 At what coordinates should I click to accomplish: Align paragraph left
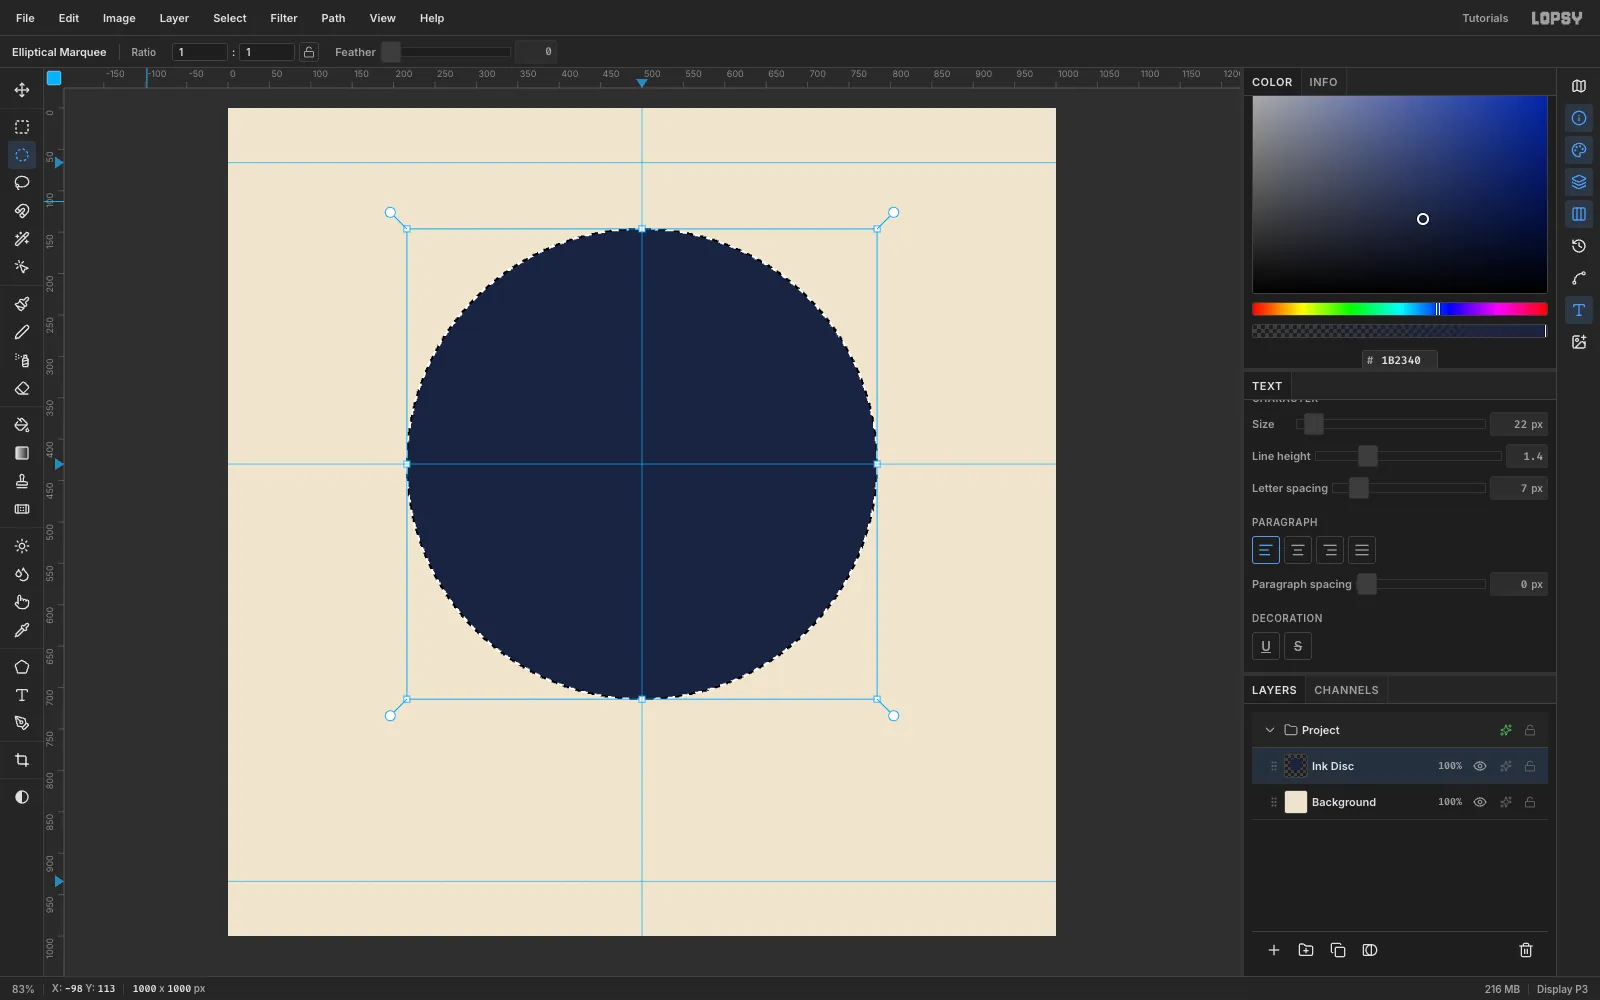1266,550
